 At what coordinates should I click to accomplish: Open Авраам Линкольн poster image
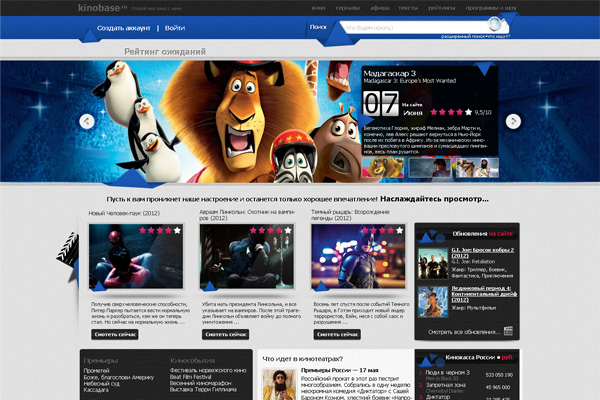[247, 256]
